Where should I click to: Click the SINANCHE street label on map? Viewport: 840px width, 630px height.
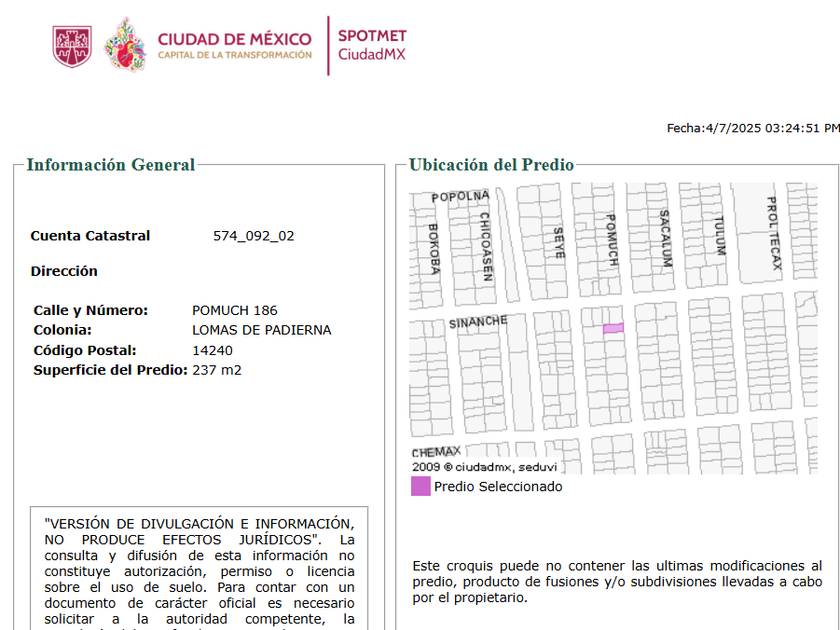(478, 322)
